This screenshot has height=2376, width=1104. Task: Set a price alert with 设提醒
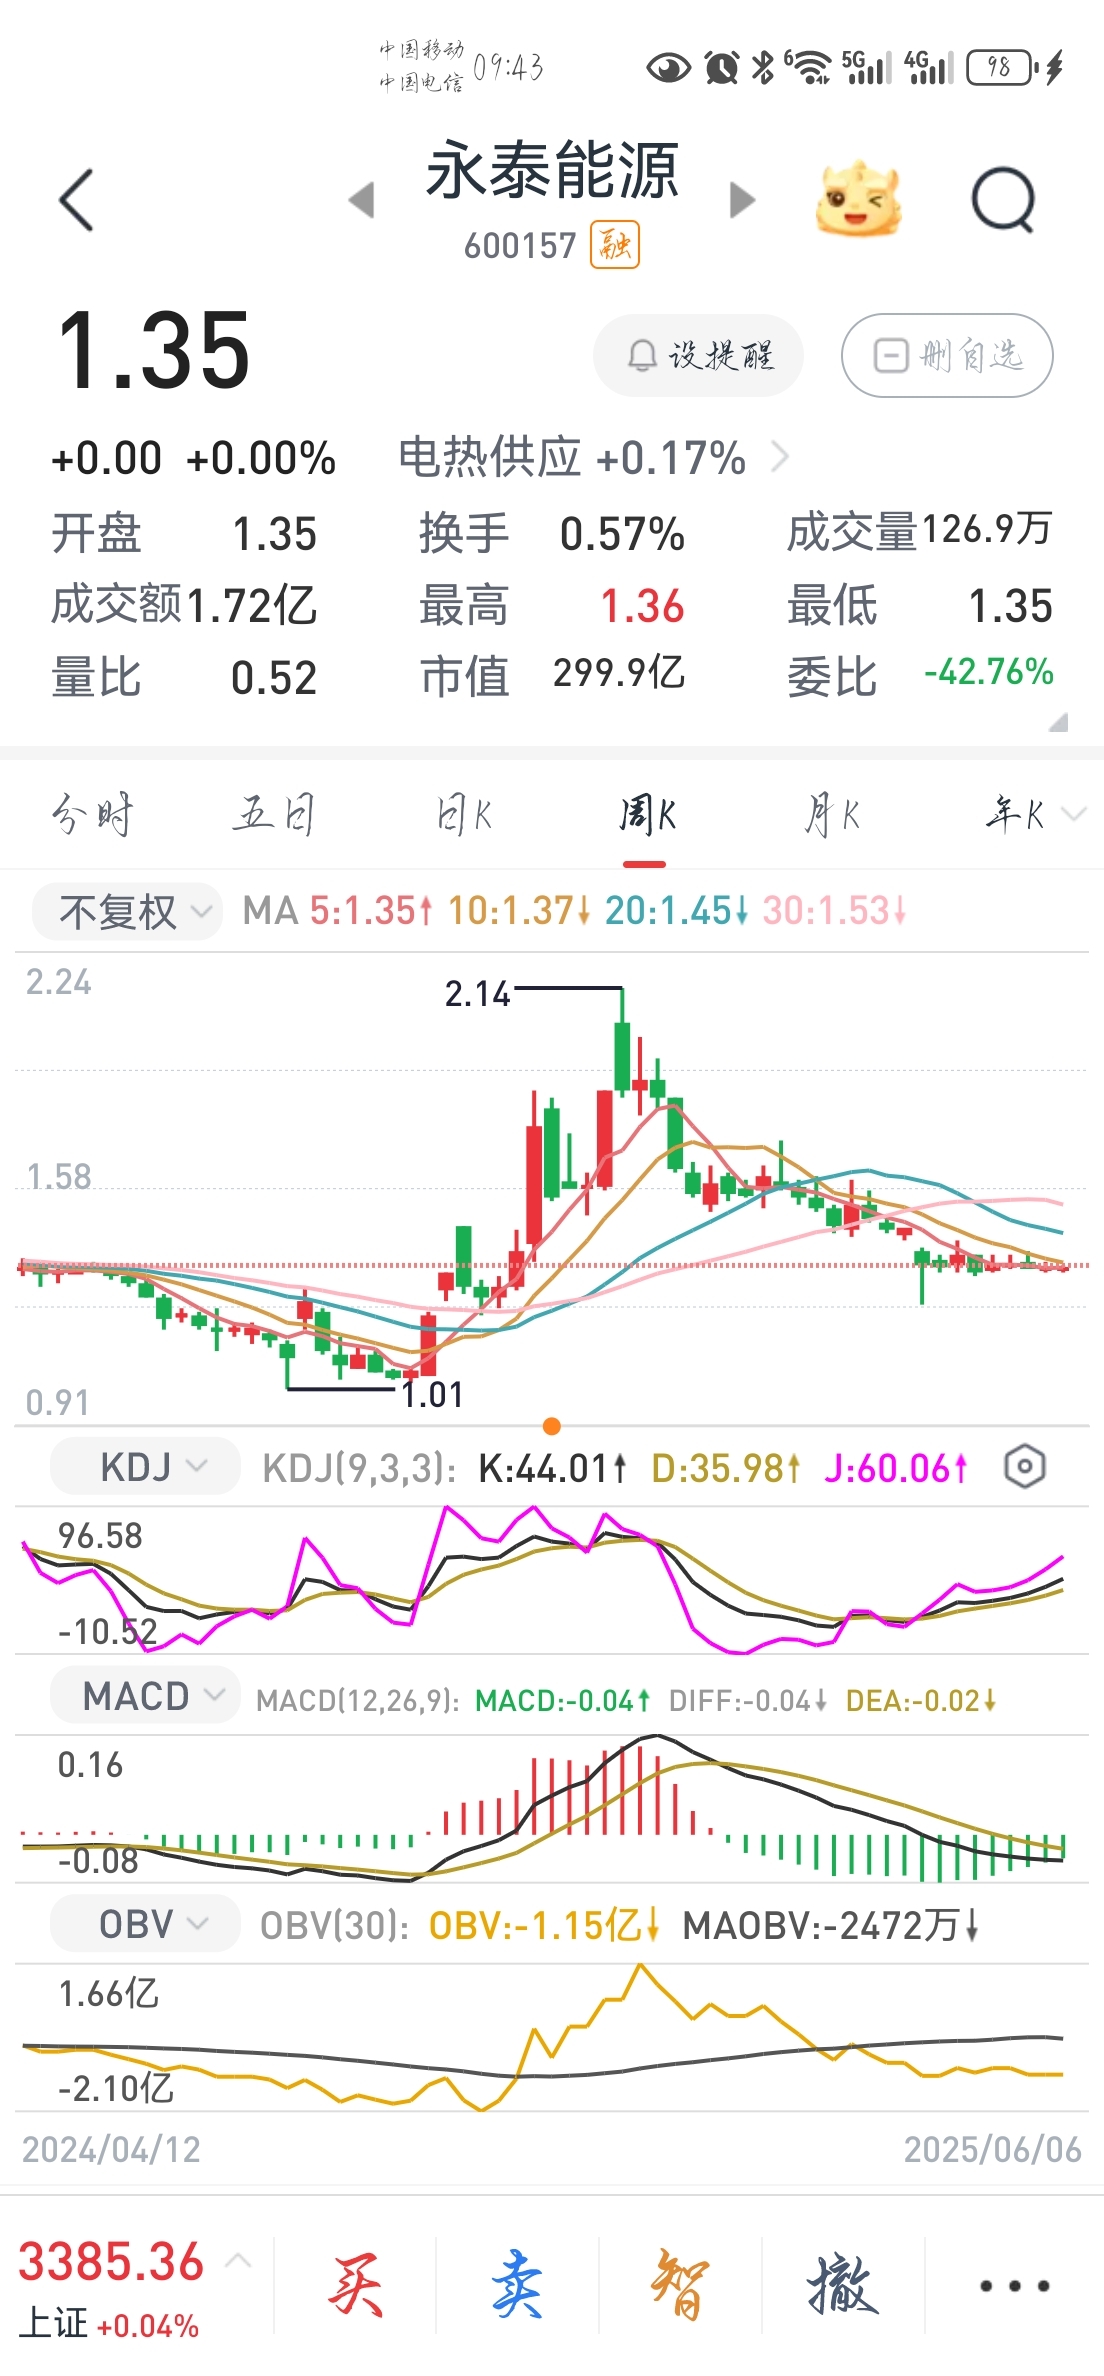[699, 355]
